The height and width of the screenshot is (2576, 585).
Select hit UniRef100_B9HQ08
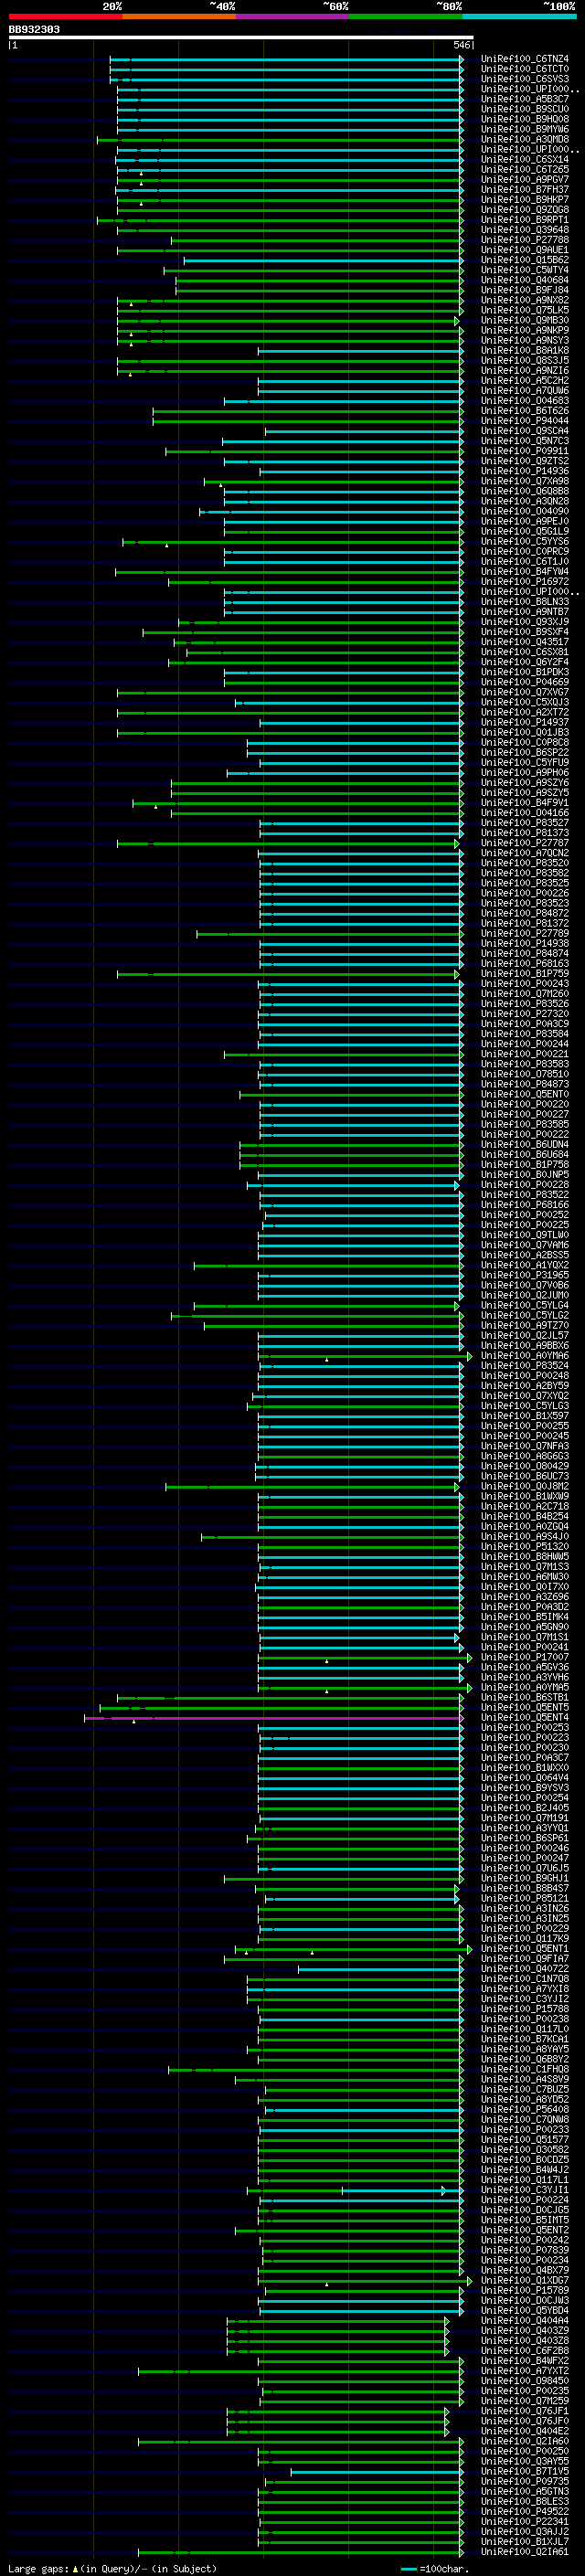point(525,119)
